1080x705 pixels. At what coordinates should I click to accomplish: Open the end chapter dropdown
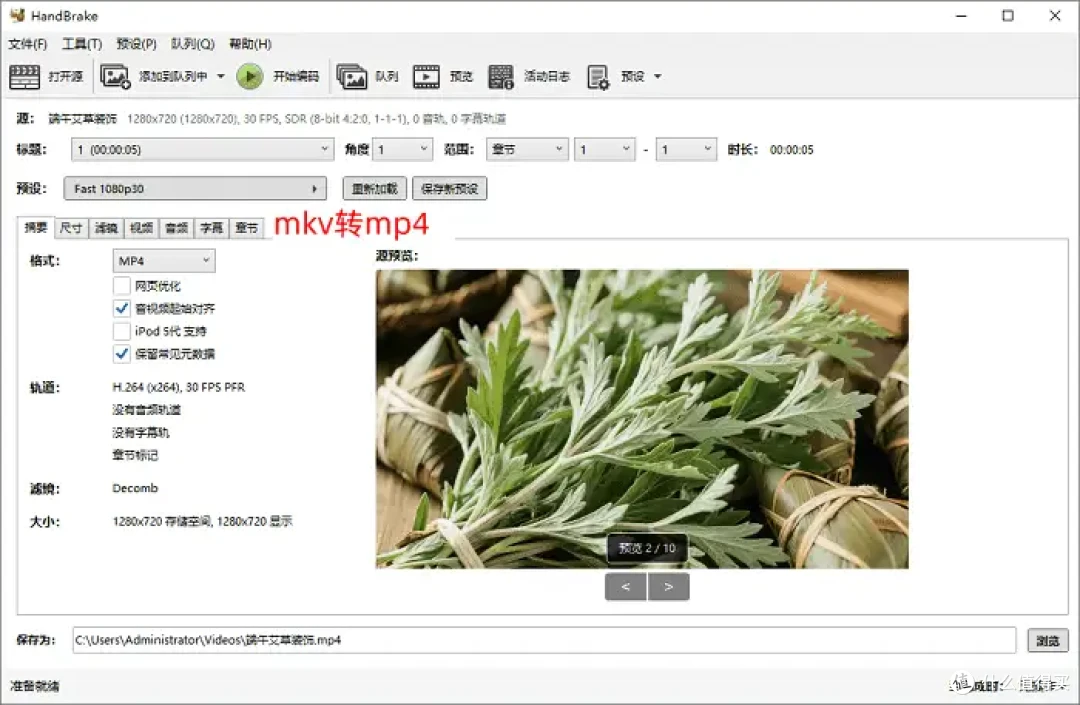(x=686, y=149)
